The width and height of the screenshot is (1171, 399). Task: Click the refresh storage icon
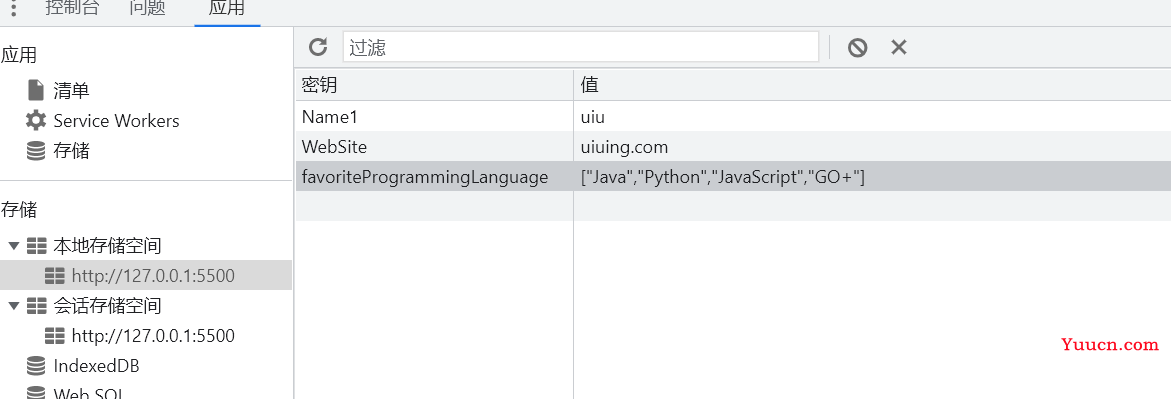coord(318,47)
